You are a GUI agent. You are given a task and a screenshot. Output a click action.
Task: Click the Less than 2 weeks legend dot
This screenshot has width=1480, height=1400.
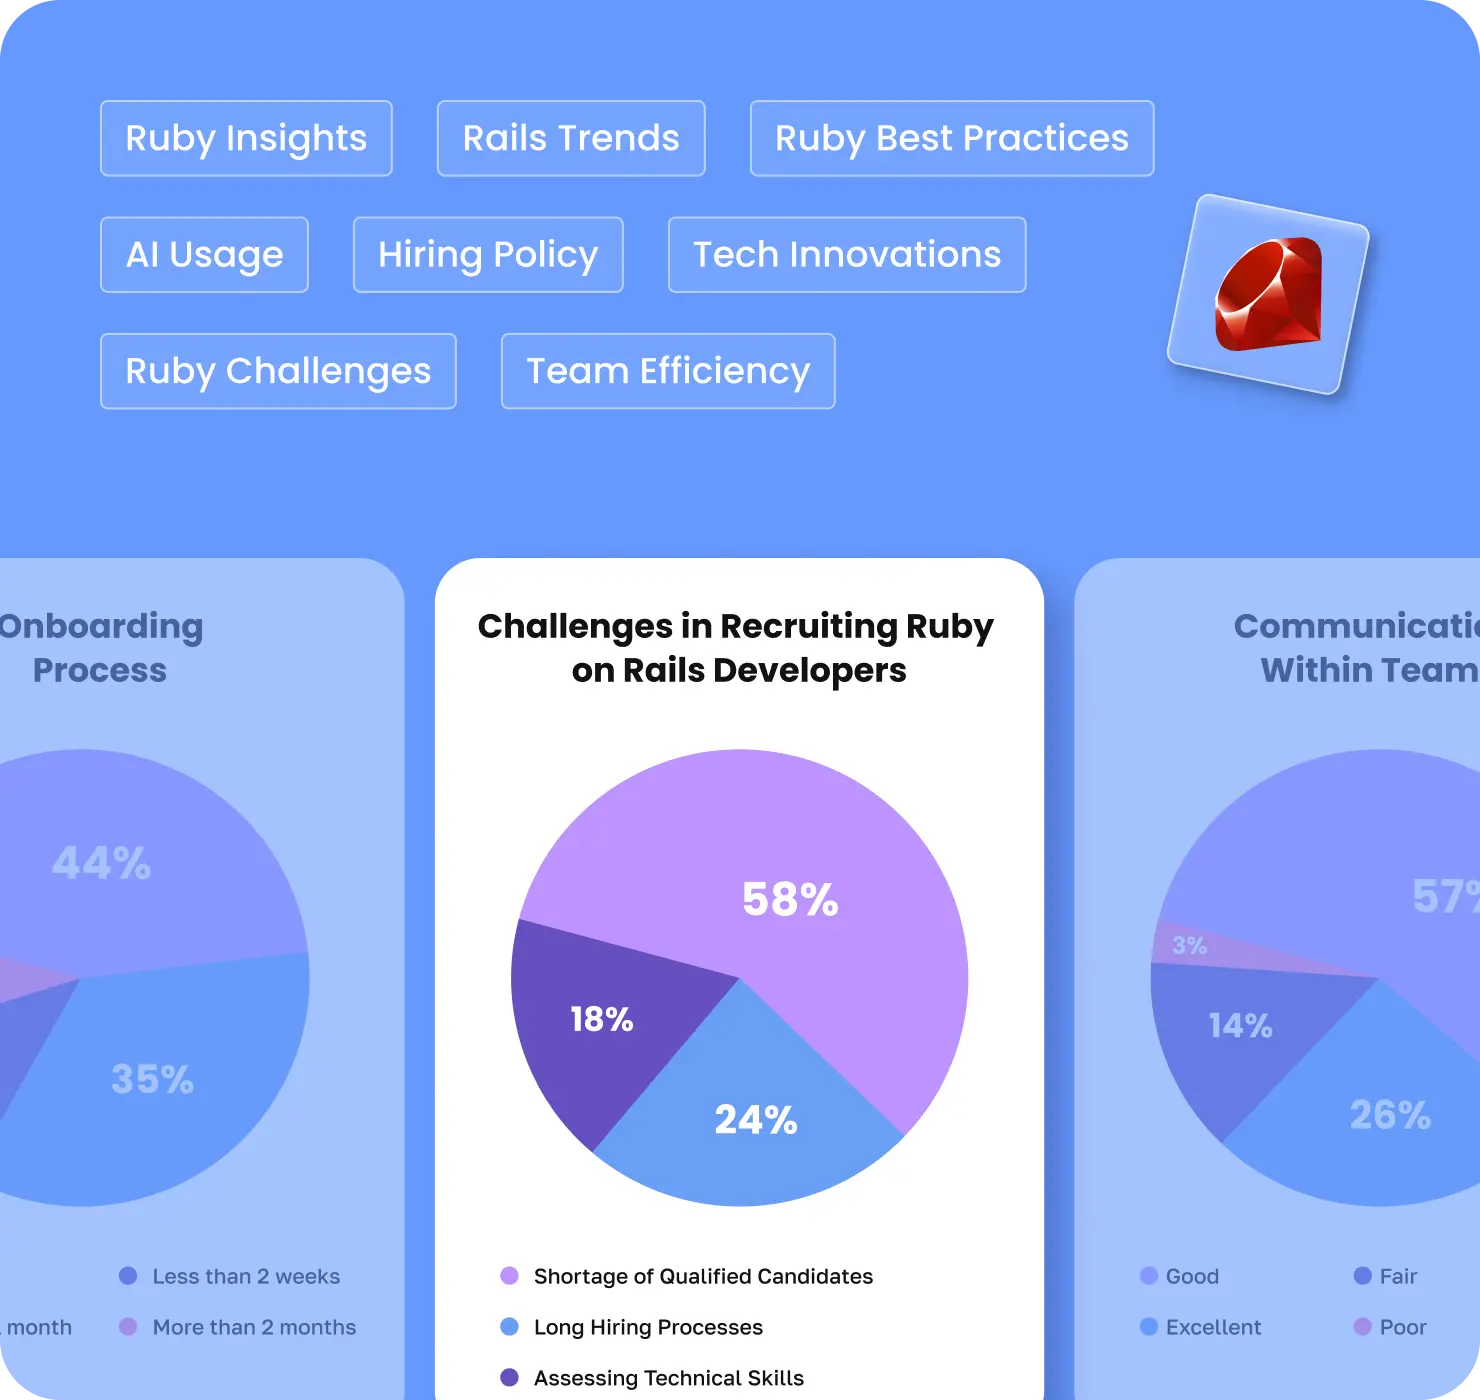point(128,1276)
